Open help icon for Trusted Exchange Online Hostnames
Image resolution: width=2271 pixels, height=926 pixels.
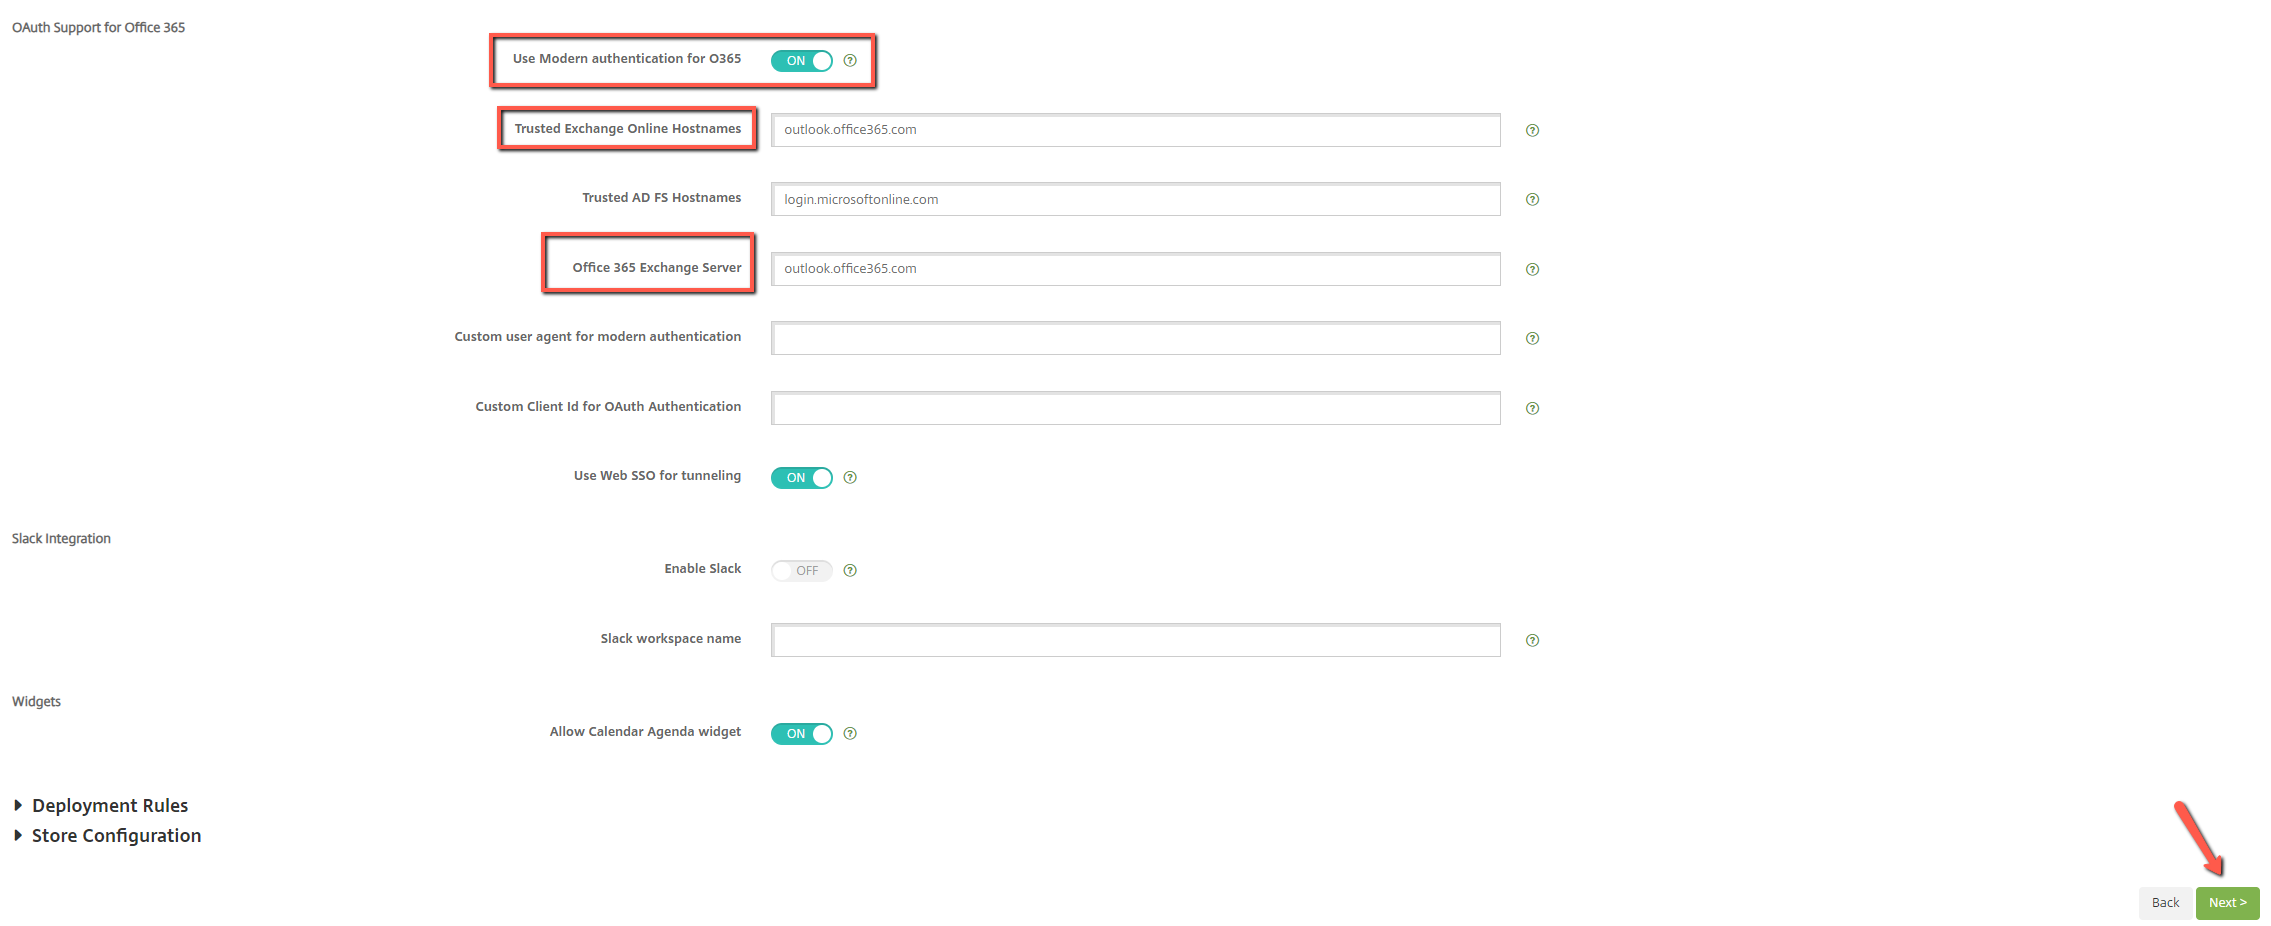(x=1532, y=130)
